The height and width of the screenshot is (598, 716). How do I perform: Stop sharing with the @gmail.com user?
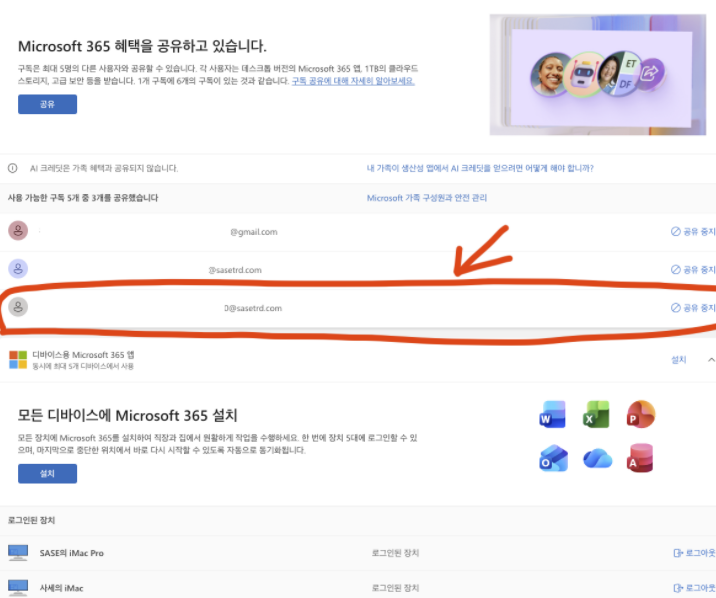[693, 231]
